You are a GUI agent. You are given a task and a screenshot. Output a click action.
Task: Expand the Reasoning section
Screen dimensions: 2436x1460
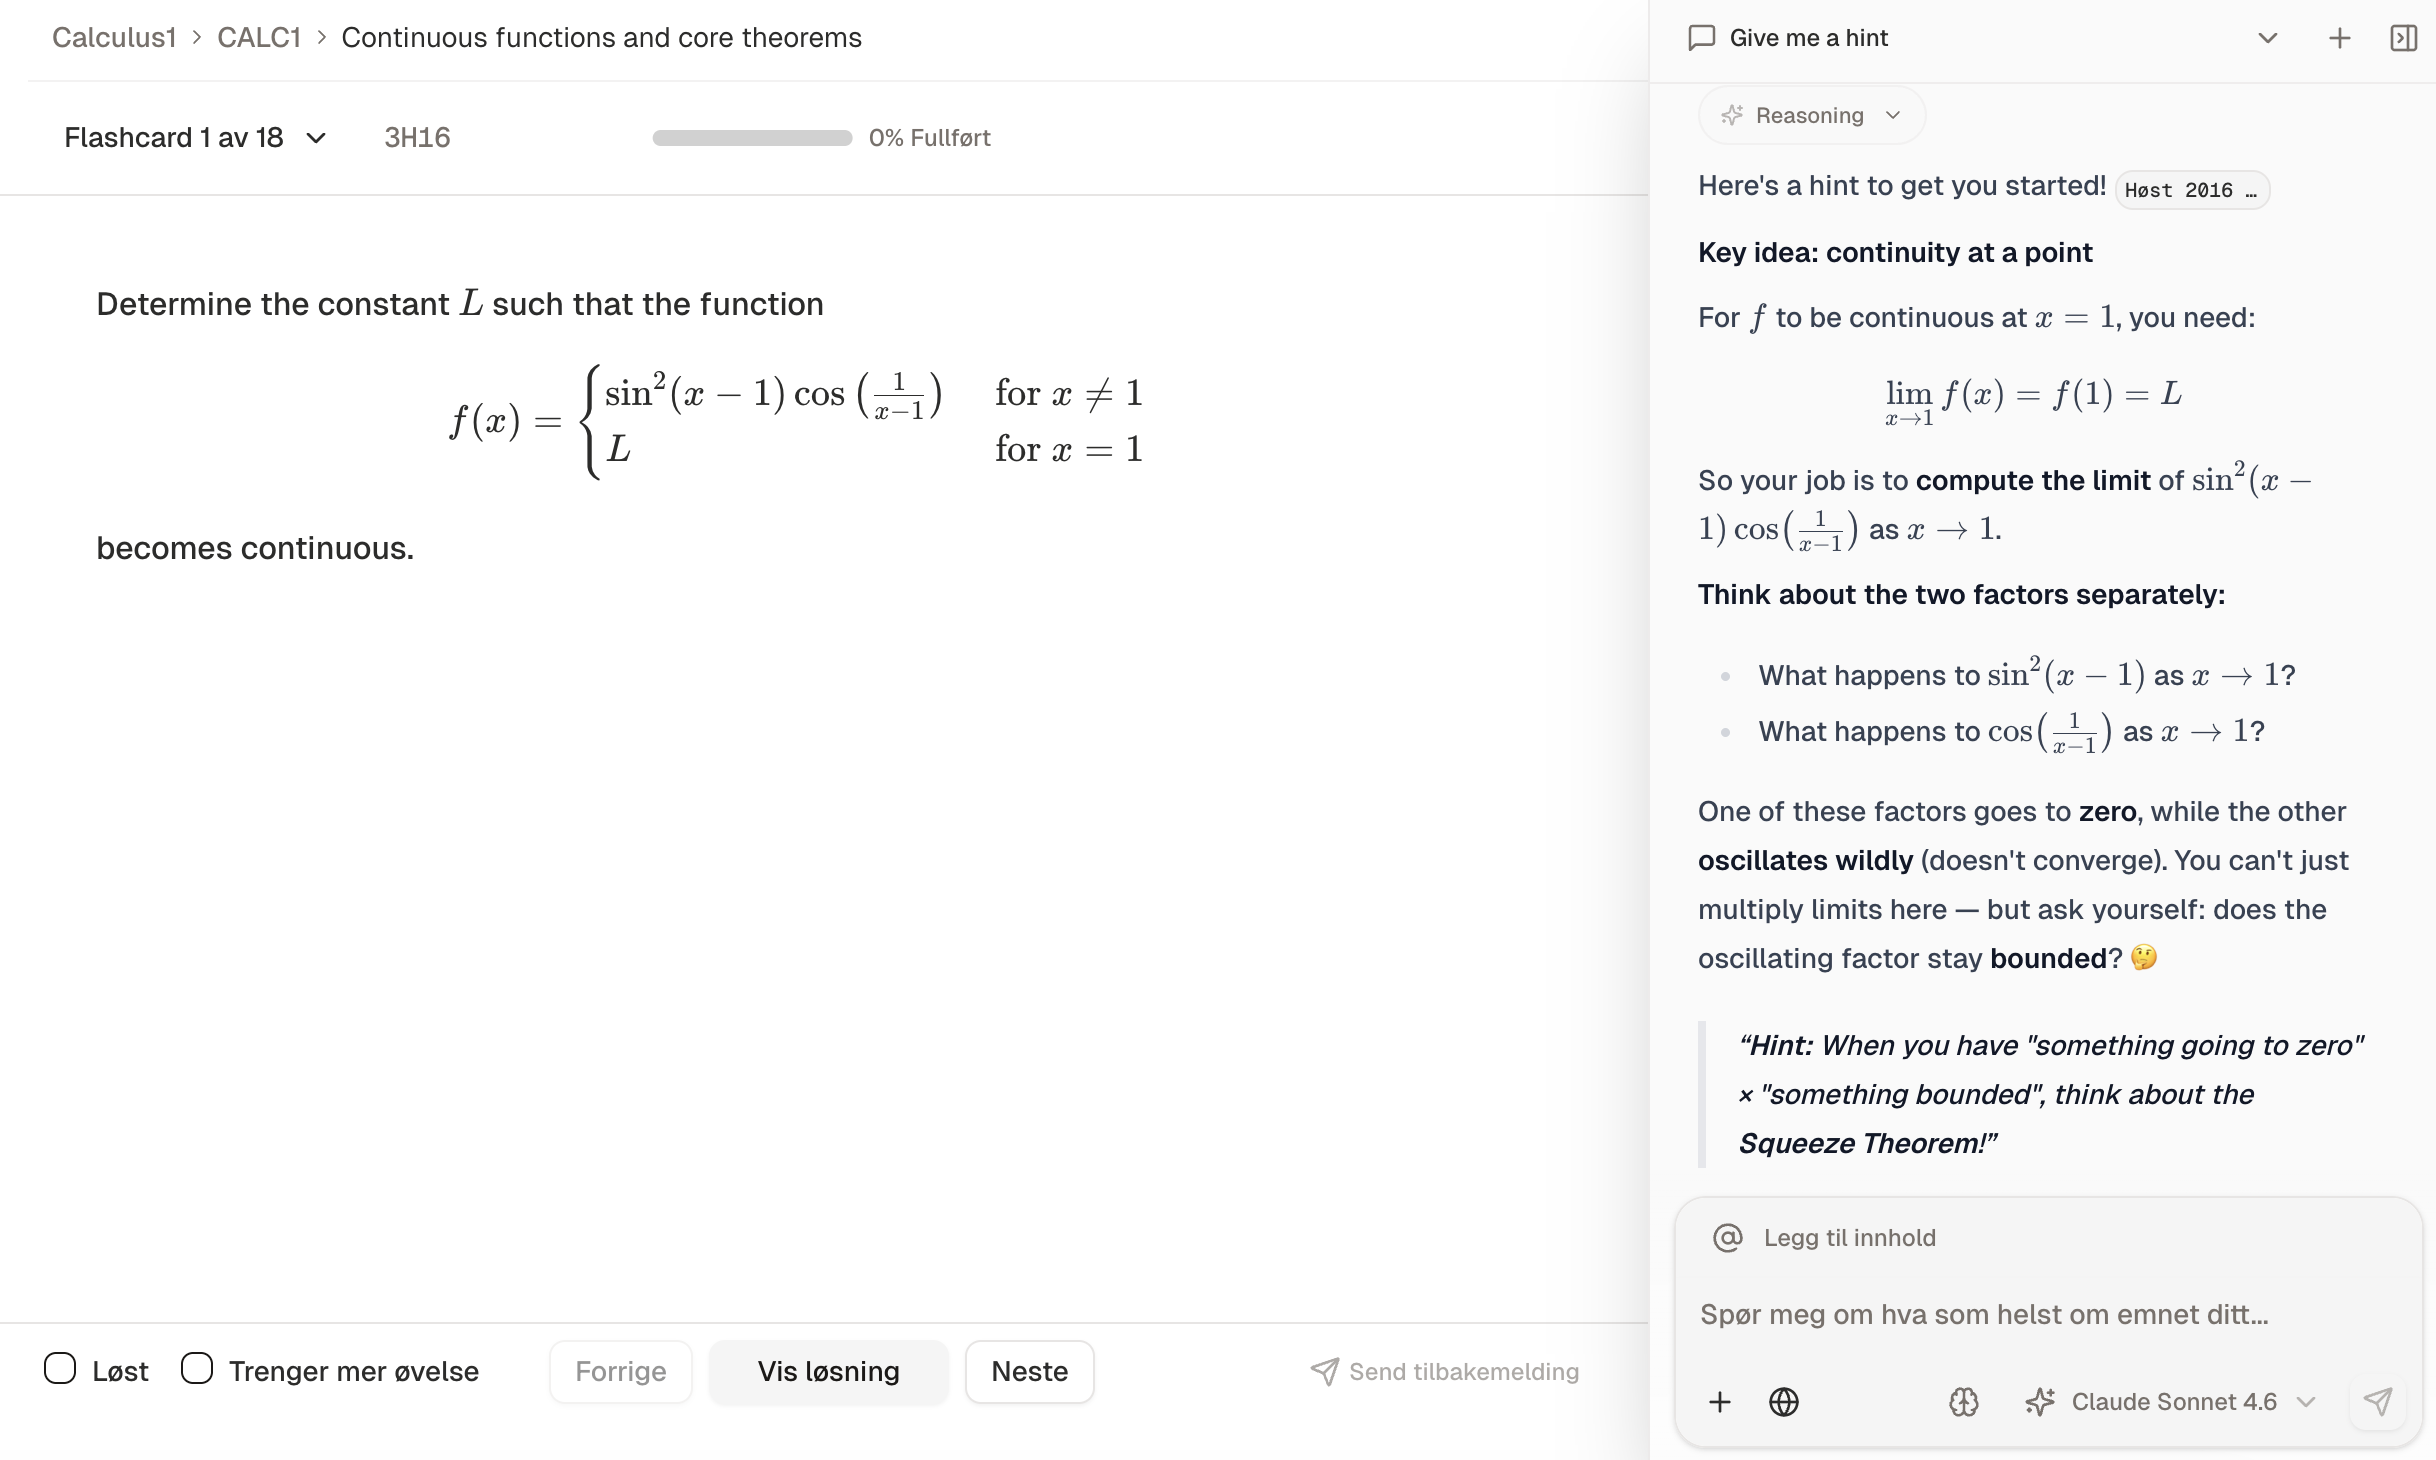point(1811,116)
